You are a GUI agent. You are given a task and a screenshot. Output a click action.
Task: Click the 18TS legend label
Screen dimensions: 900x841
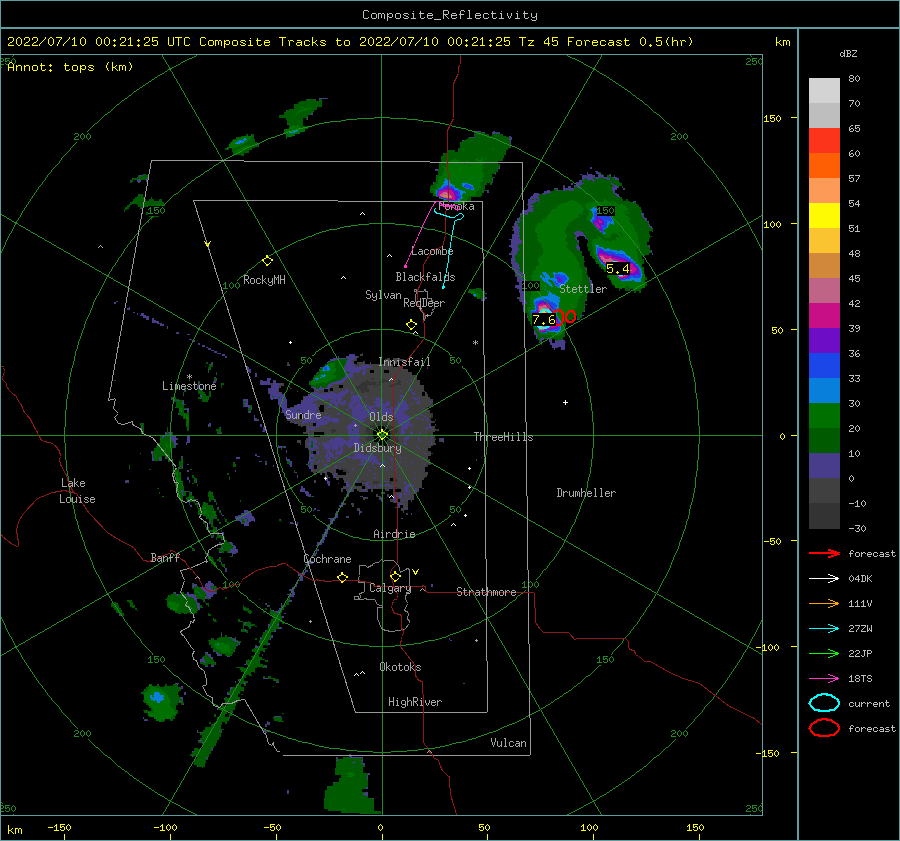tap(860, 679)
